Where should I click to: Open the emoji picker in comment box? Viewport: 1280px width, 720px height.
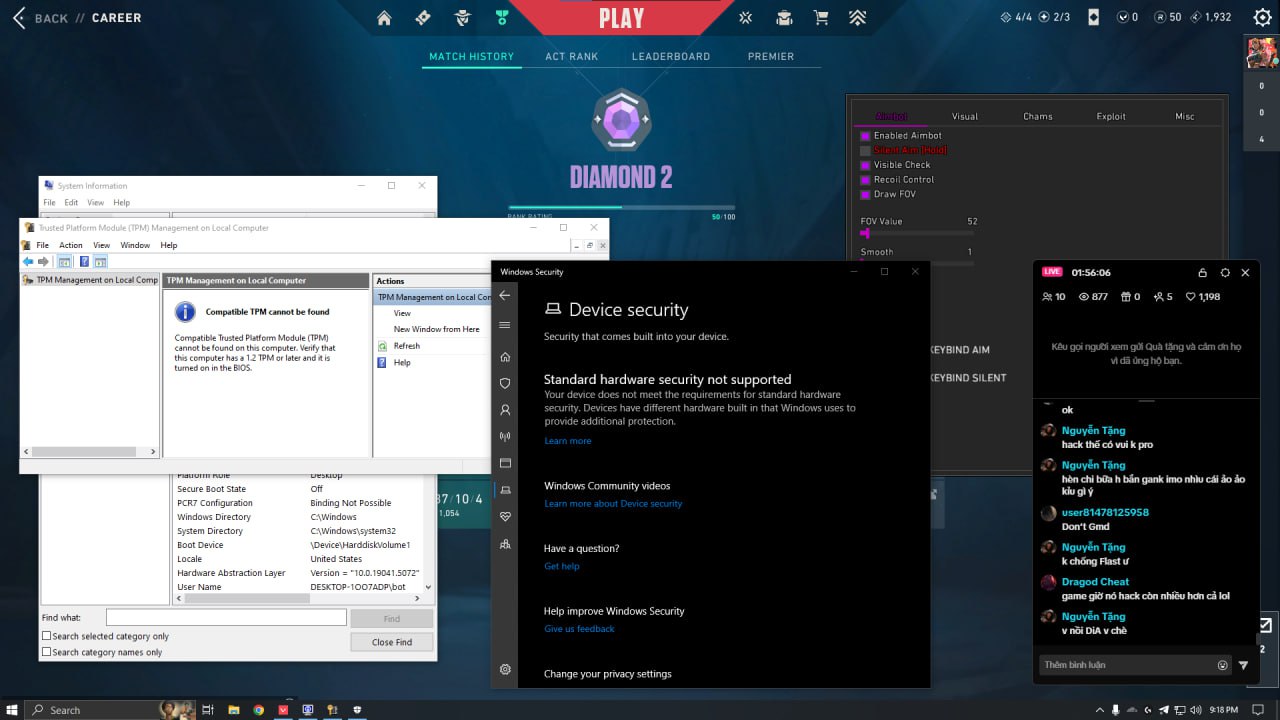1222,665
